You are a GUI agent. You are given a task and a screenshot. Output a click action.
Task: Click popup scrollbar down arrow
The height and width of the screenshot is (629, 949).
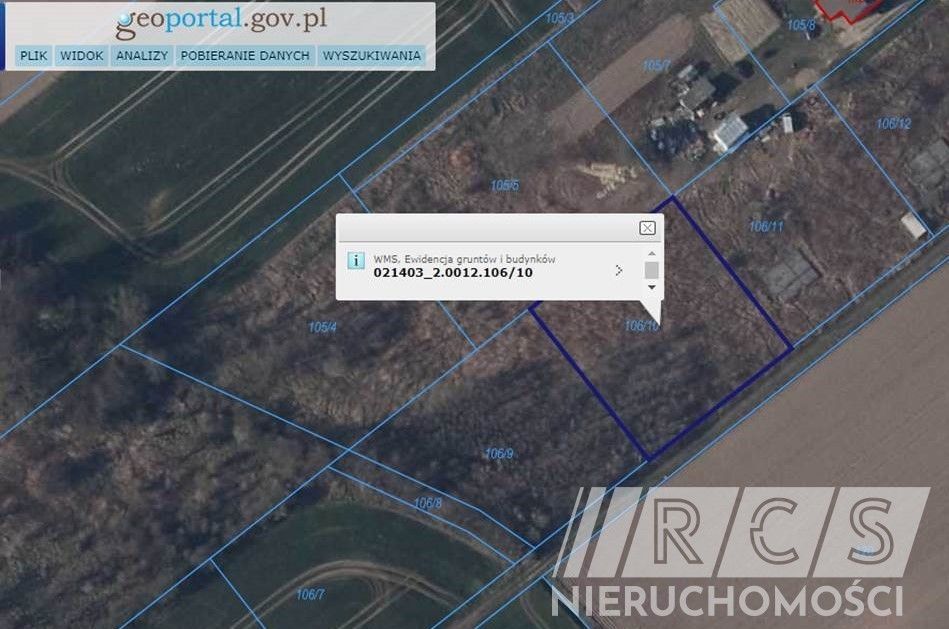(x=651, y=287)
